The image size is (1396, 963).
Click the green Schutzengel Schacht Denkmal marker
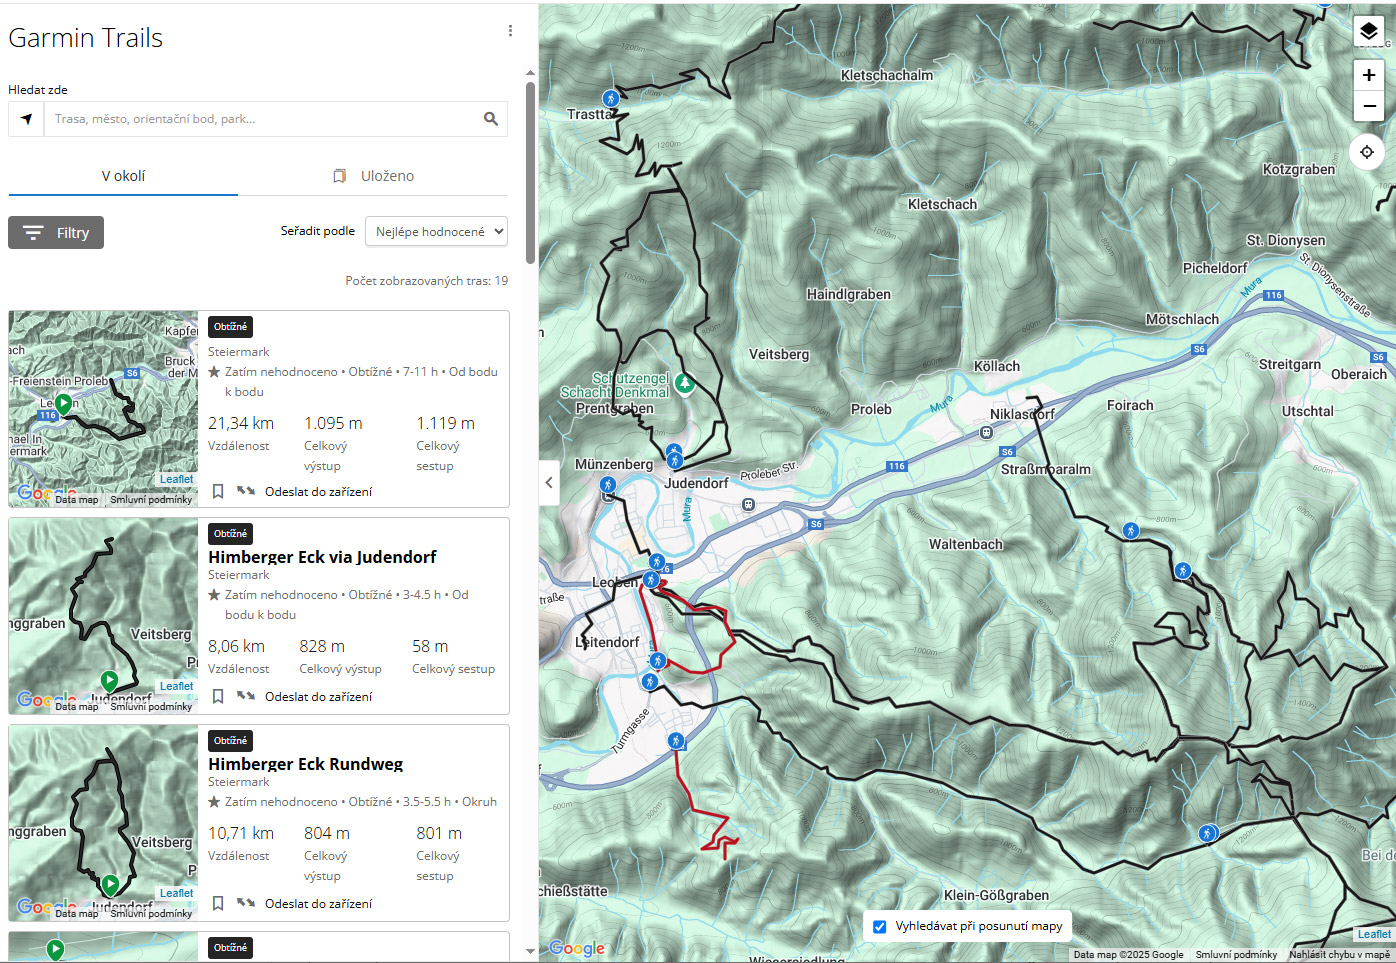(x=684, y=382)
